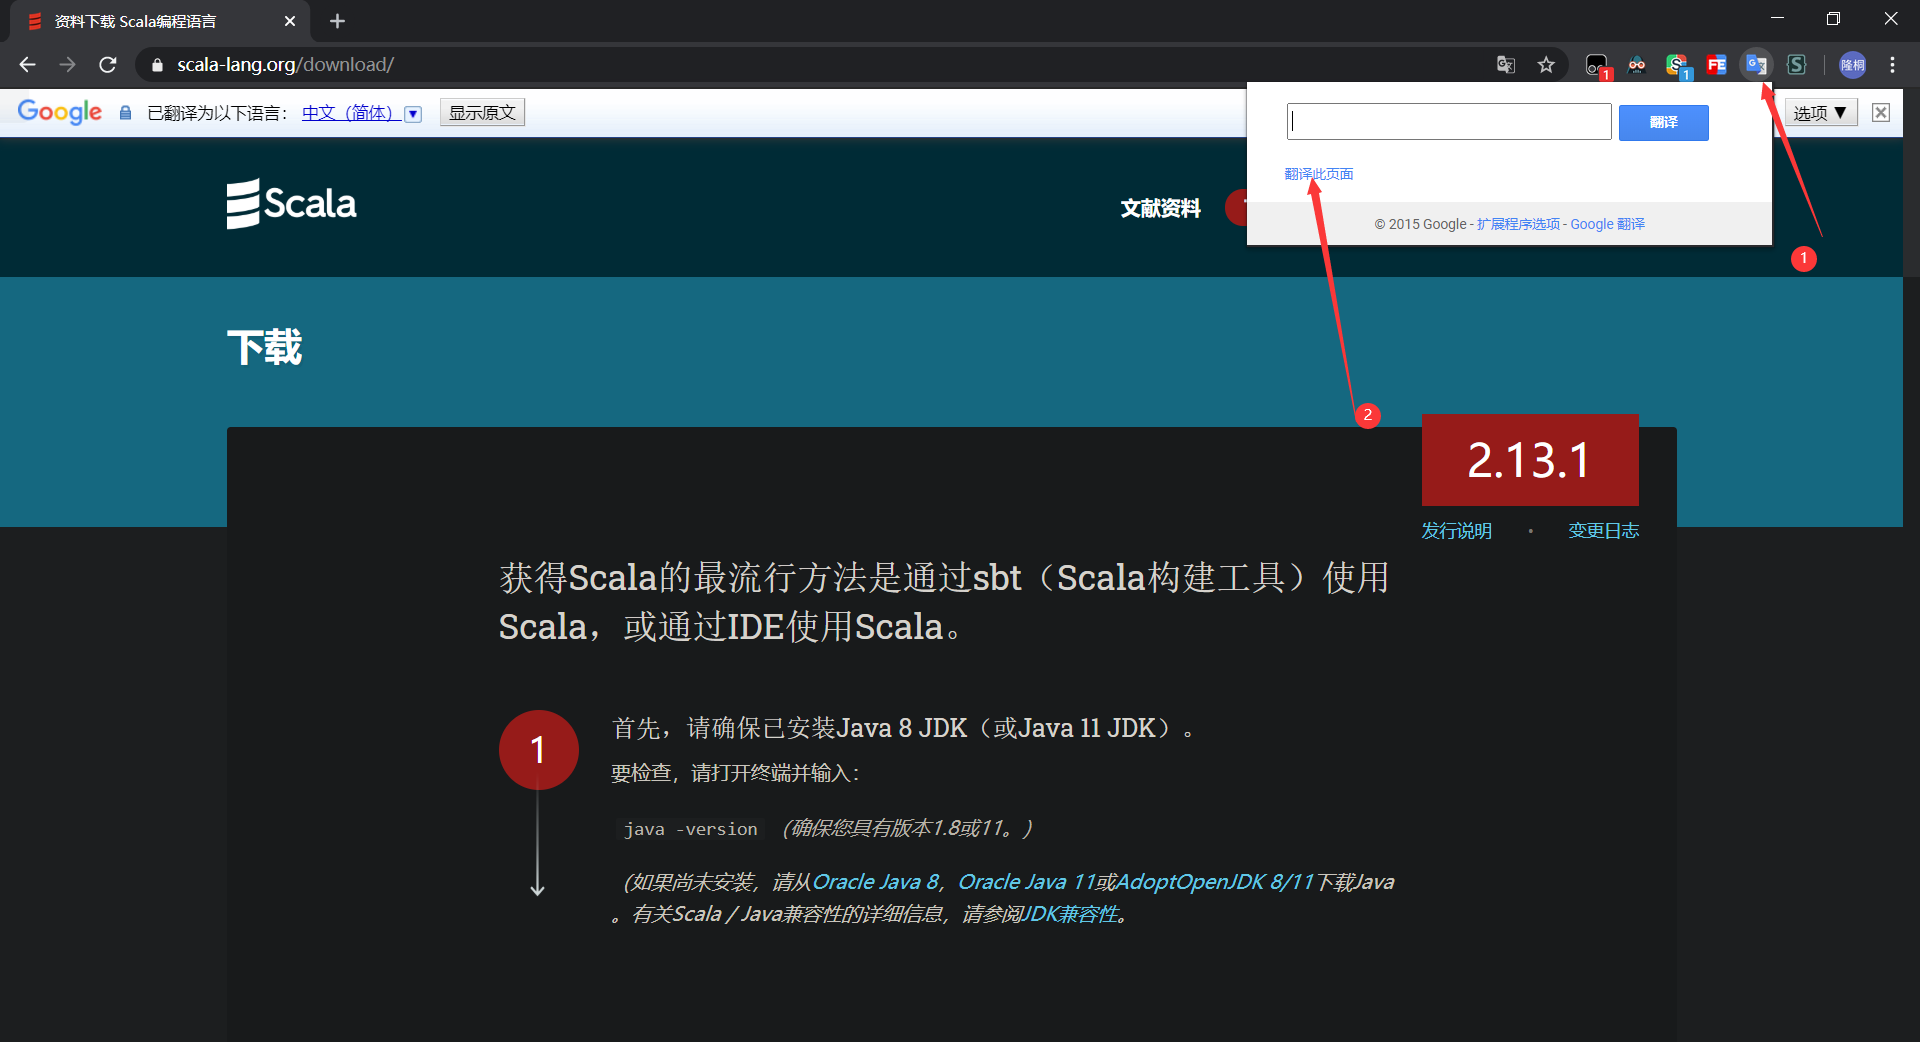Viewport: 1920px width, 1042px height.
Task: Open the 文献资料 nav menu item
Action: (x=1160, y=208)
